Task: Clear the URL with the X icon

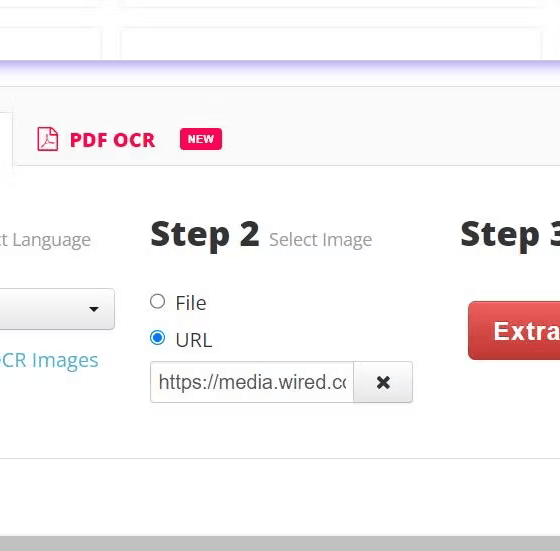Action: (x=383, y=382)
